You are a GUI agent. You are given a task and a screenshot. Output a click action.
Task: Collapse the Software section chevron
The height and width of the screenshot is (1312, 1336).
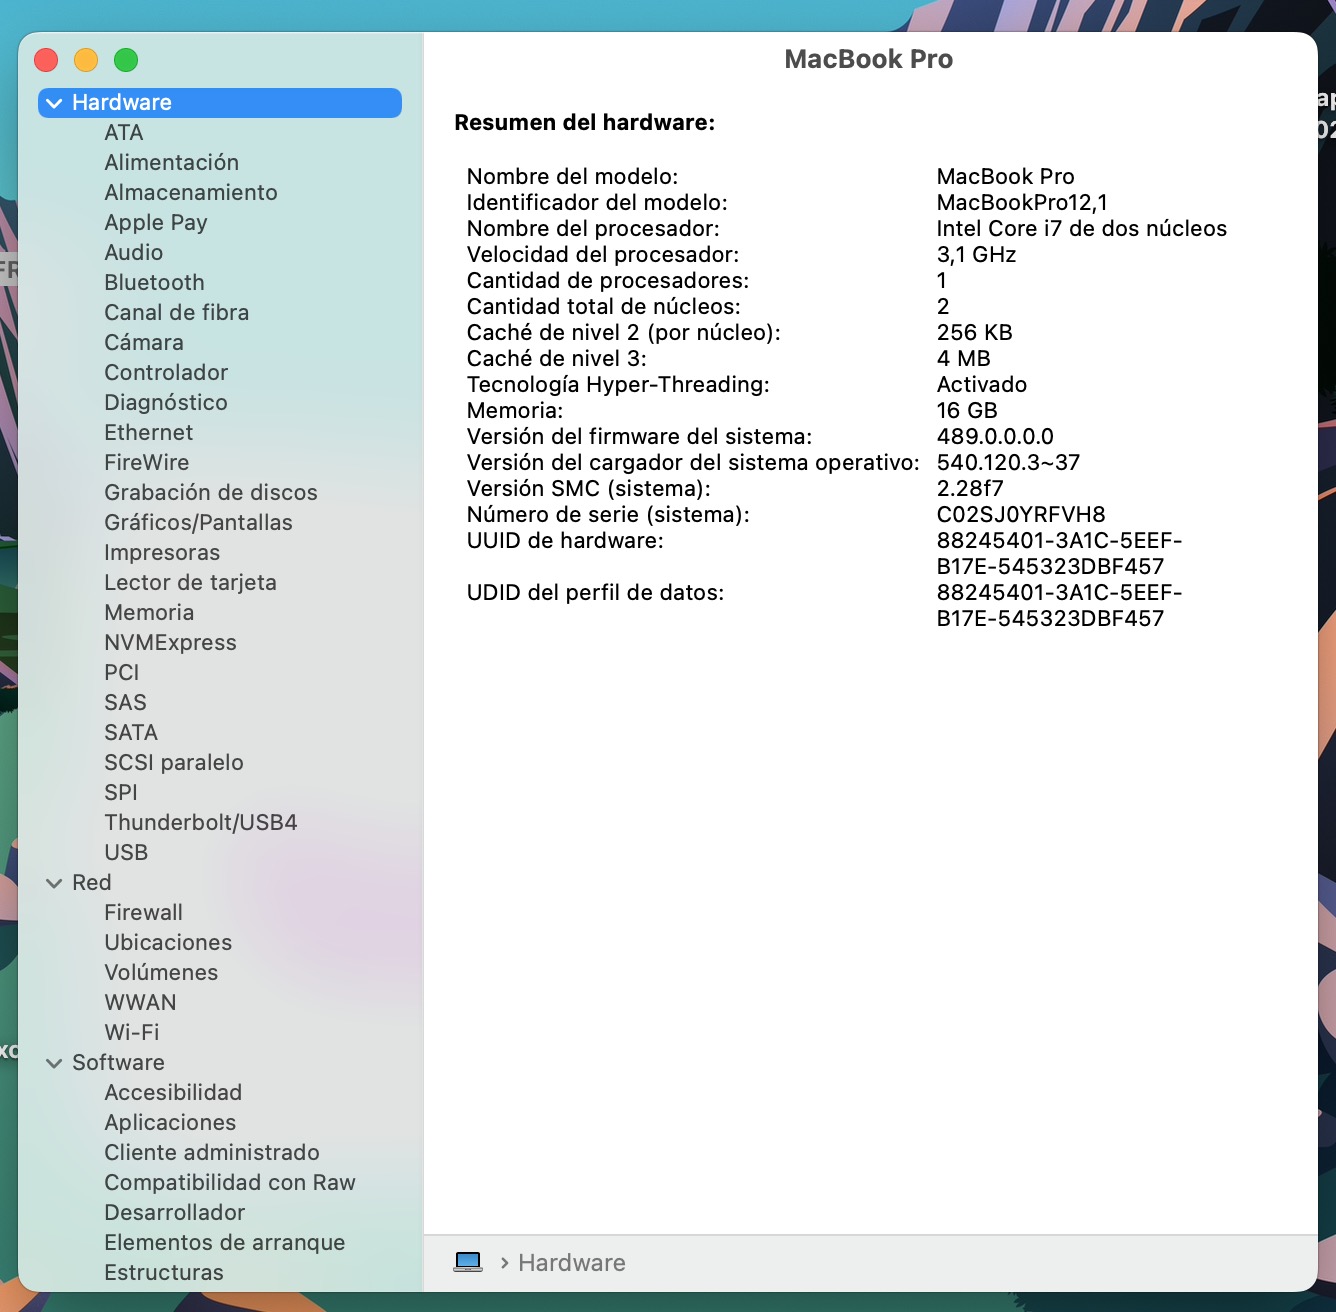pos(54,1063)
